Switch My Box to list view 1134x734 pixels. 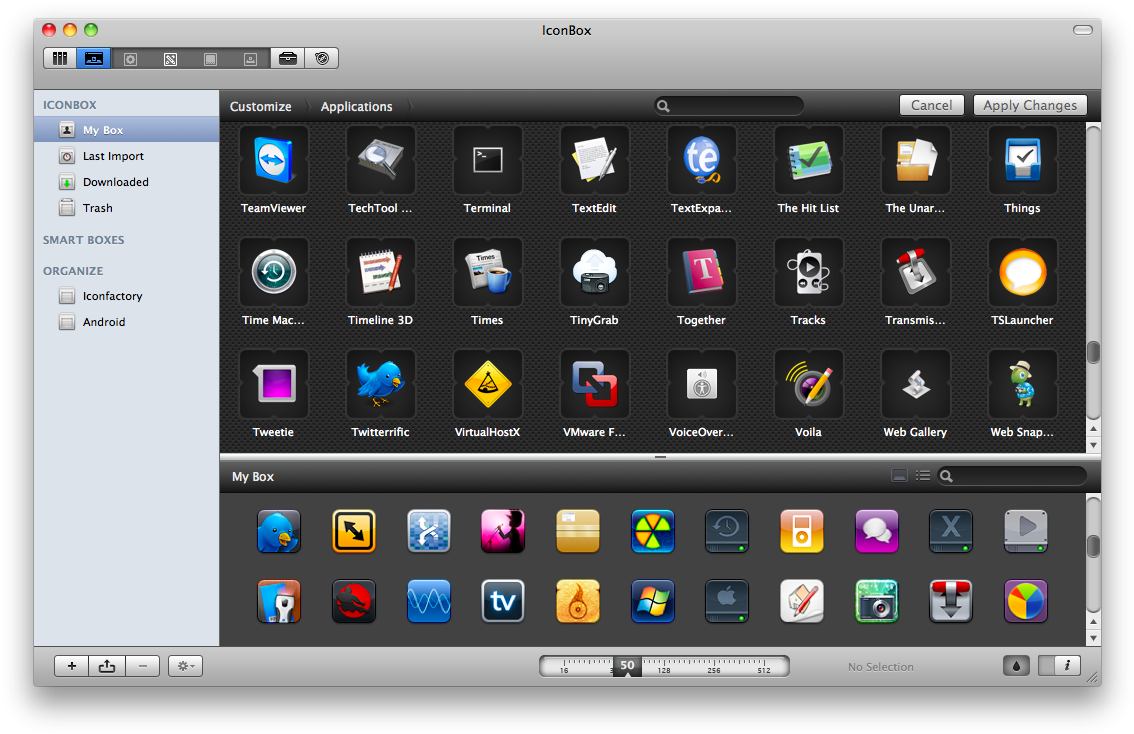tap(923, 476)
